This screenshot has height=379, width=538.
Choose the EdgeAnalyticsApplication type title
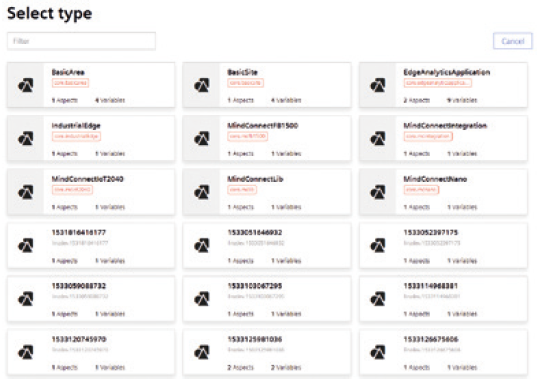[x=446, y=72]
